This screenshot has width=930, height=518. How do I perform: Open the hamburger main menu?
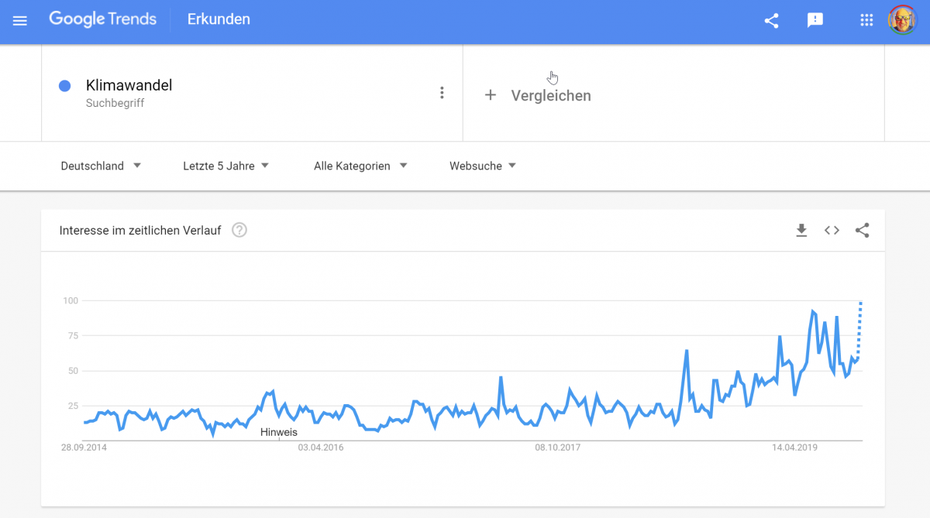[x=20, y=21]
